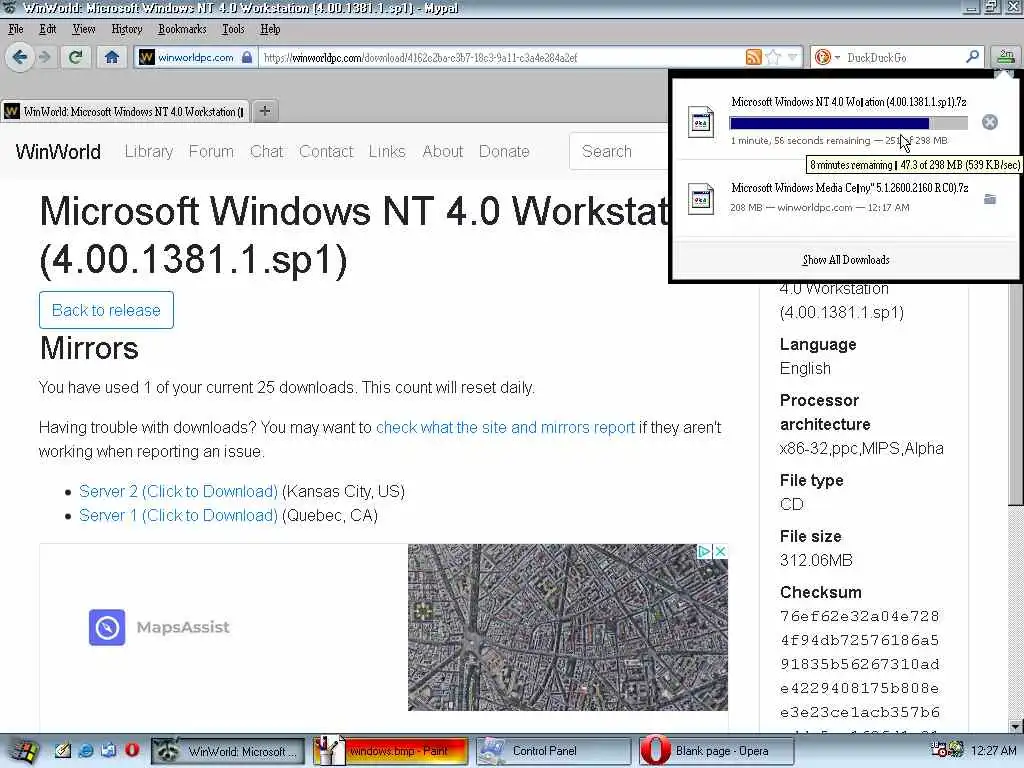
Task: Cancel the Windows NT 4.0 Workstation download
Action: pyautogui.click(x=989, y=122)
